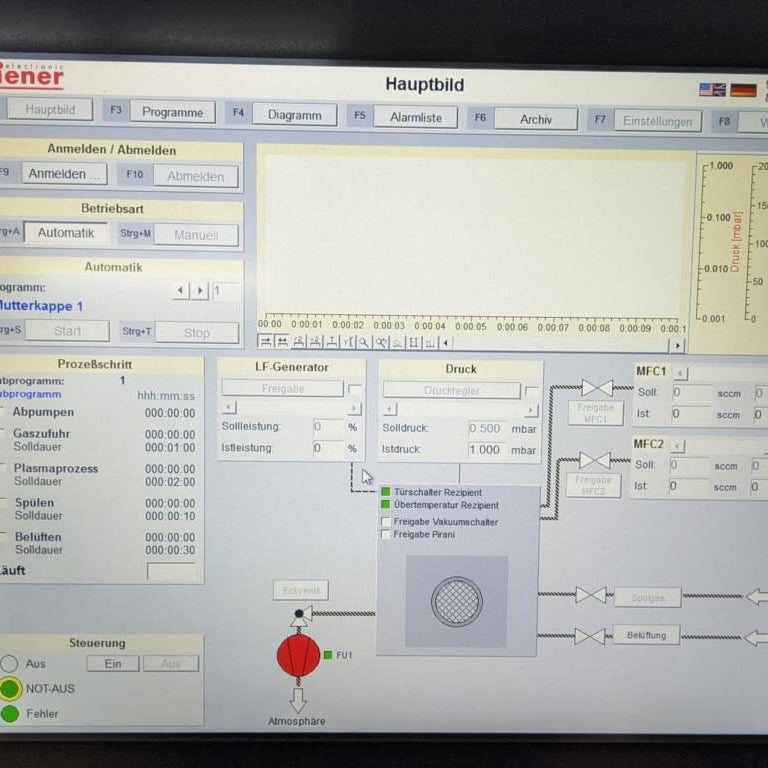Image resolution: width=768 pixels, height=768 pixels.
Task: Click the green FU1 status indicator
Action: pyautogui.click(x=328, y=655)
